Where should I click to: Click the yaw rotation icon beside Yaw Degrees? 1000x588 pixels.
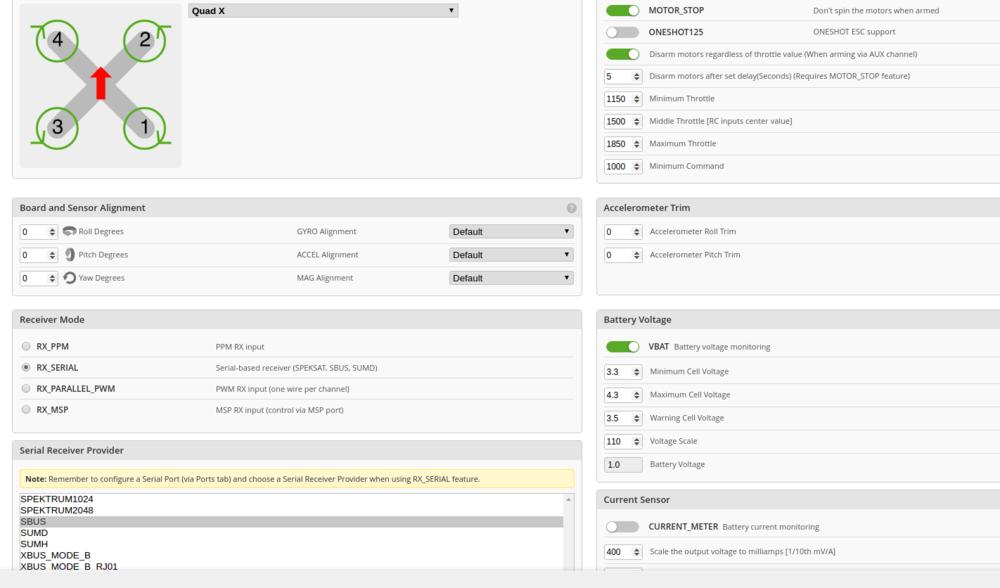click(70, 277)
